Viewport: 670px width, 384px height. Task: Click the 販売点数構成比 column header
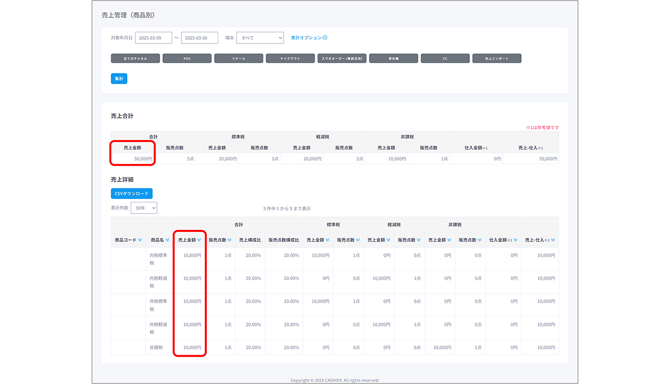[x=284, y=240]
